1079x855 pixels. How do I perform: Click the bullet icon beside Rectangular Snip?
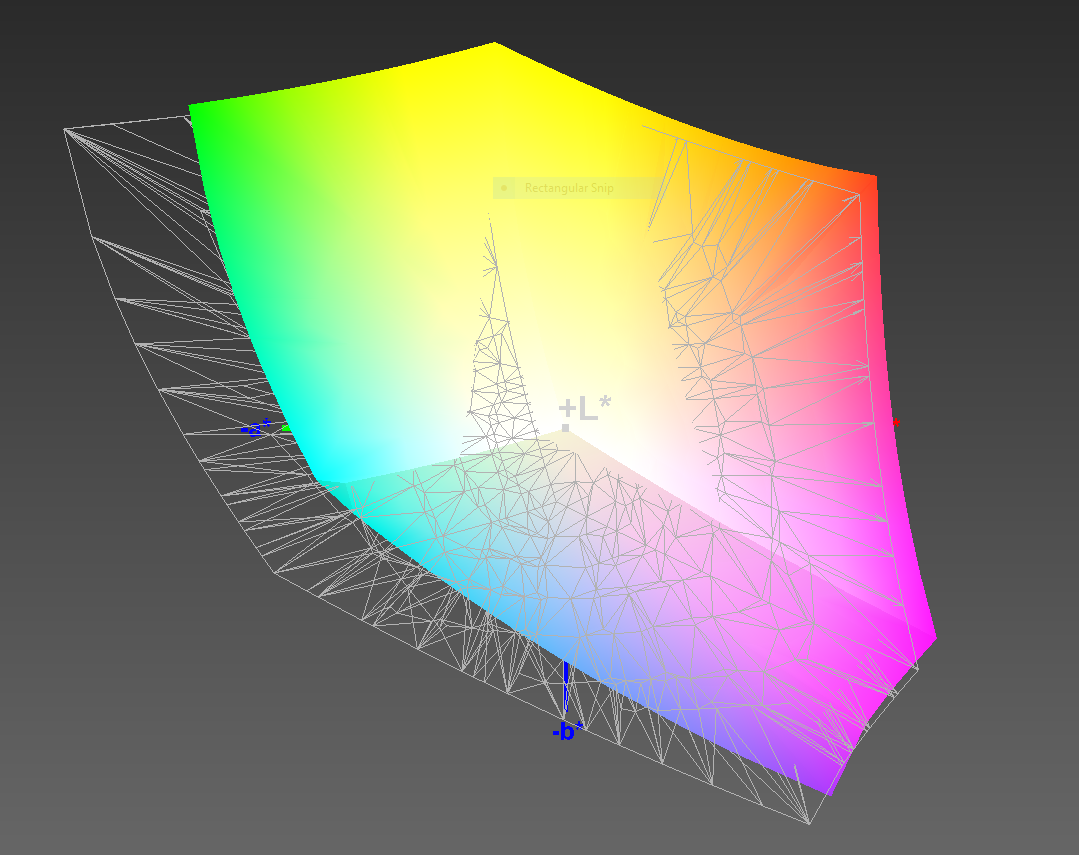coord(505,188)
